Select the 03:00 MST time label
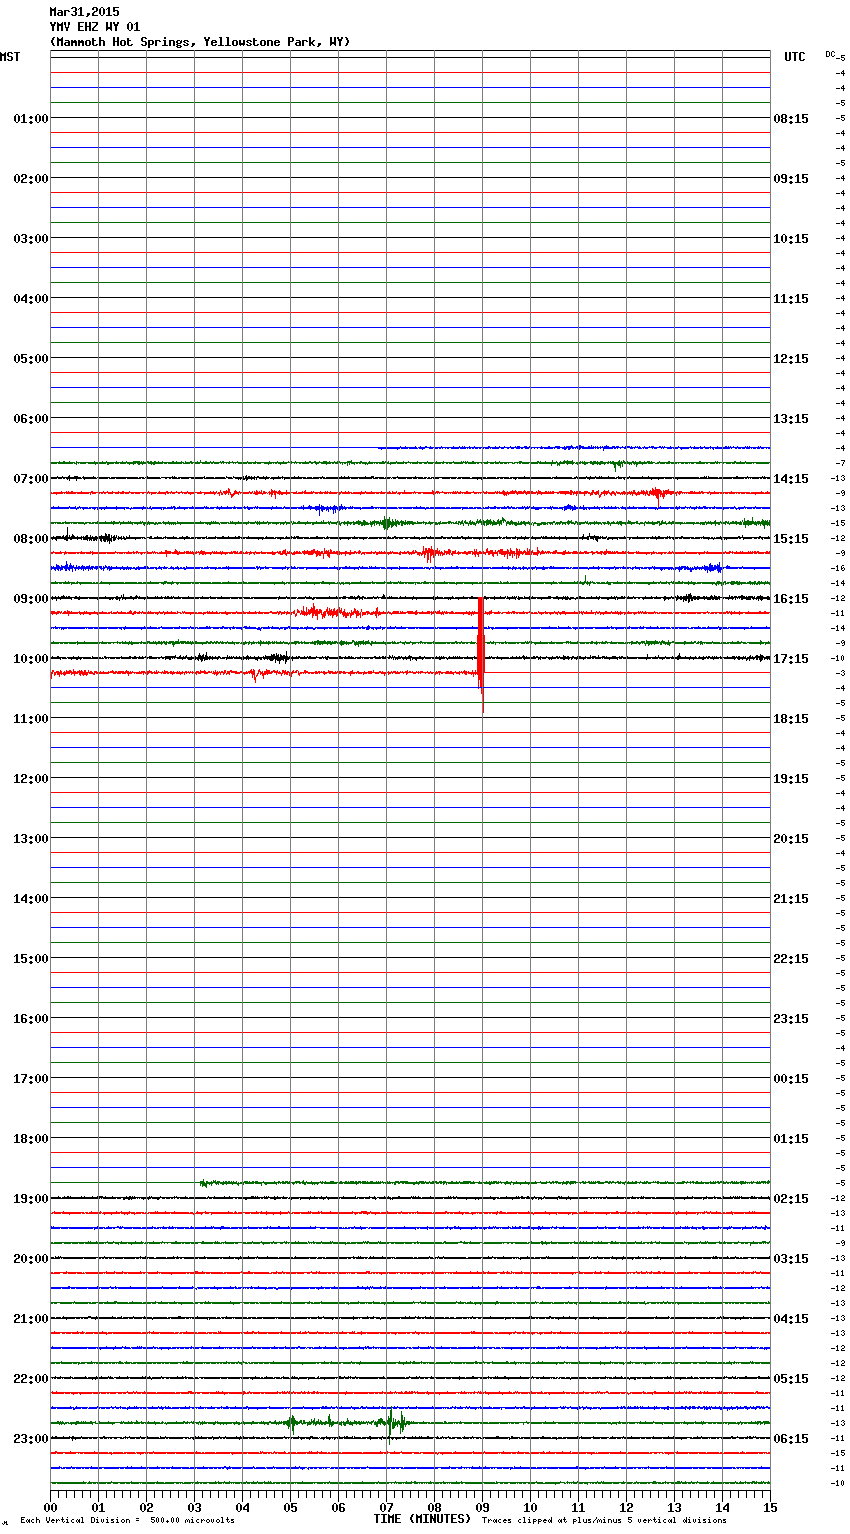850x1534 pixels. click(31, 239)
